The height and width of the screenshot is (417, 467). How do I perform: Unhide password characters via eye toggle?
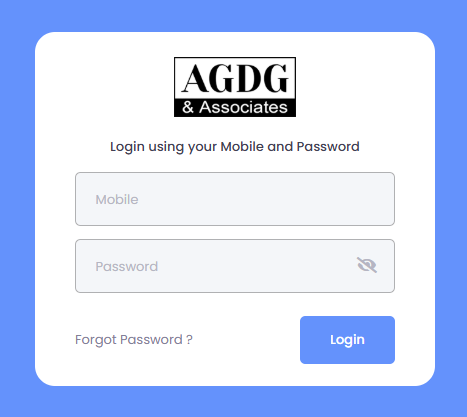pyautogui.click(x=367, y=265)
